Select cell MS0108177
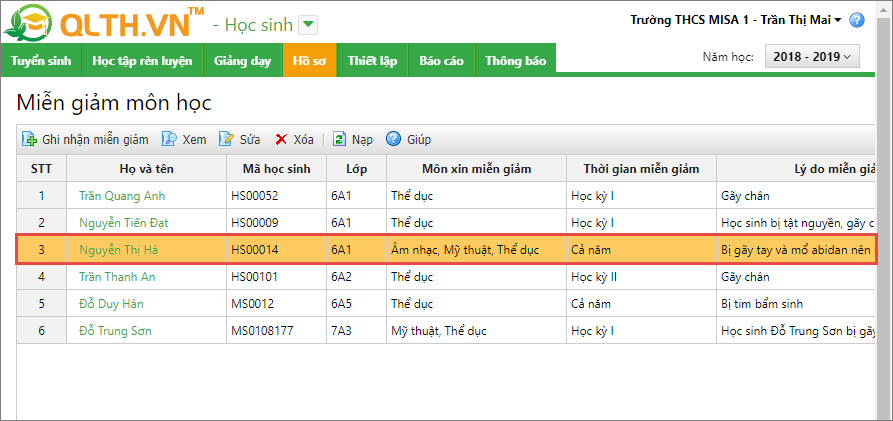Image resolution: width=893 pixels, height=421 pixels. point(276,331)
